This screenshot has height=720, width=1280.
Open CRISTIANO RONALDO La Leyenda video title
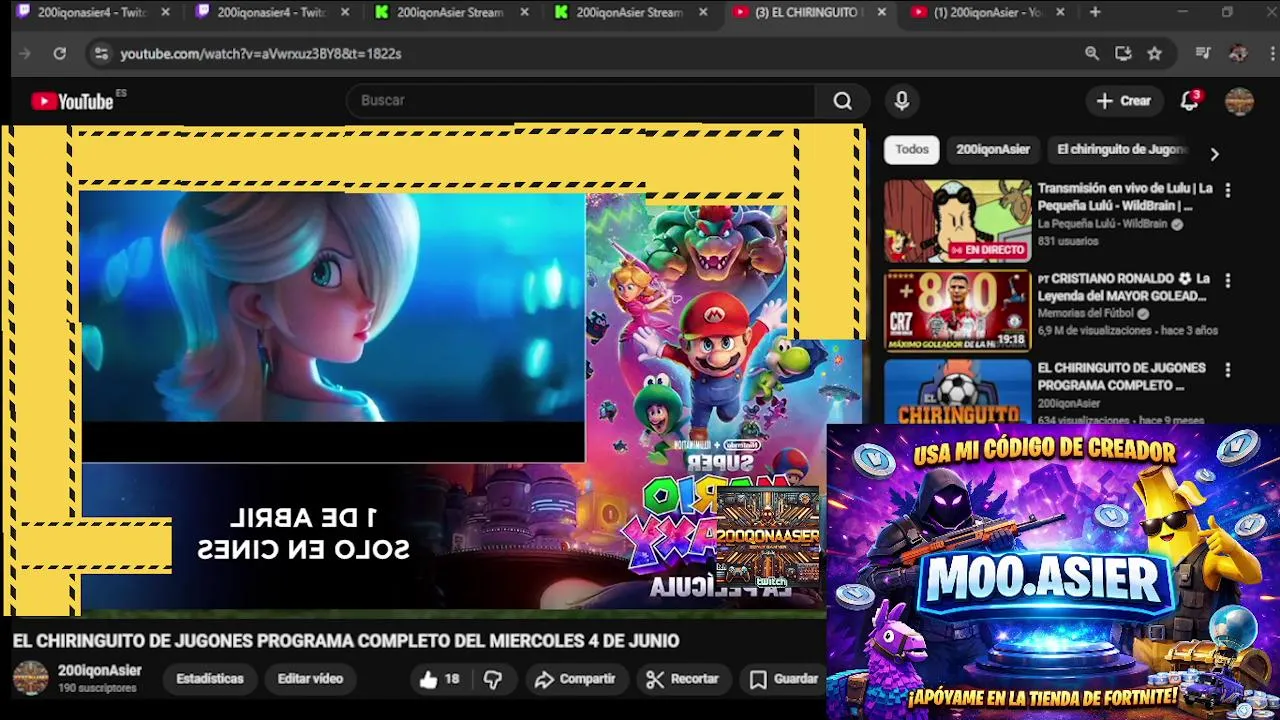point(1123,287)
